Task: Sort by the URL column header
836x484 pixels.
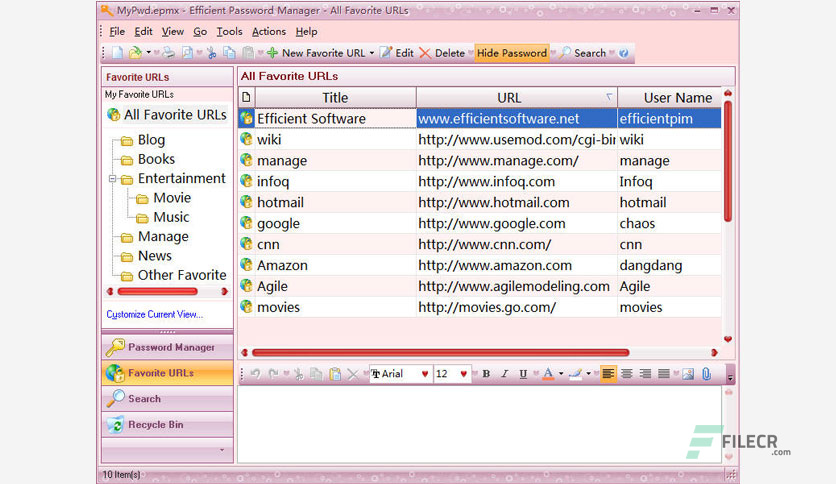Action: [x=516, y=98]
